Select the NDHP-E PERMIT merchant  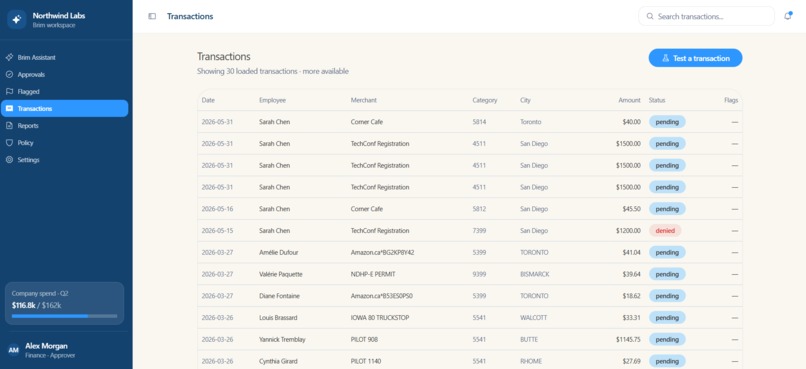pyautogui.click(x=373, y=274)
